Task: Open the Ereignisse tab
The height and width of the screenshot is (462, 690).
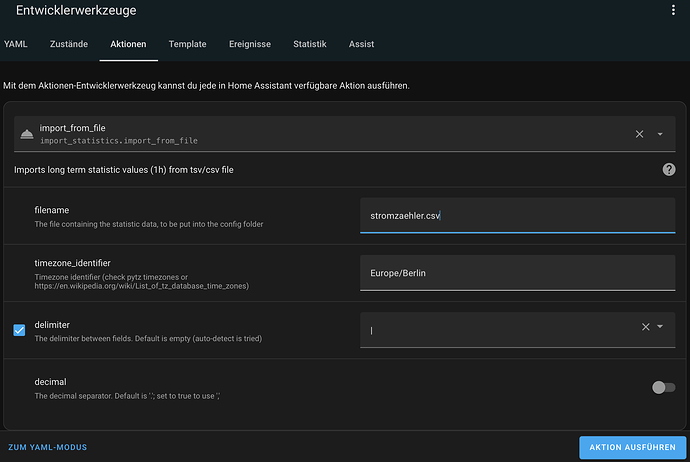Action: click(x=250, y=44)
